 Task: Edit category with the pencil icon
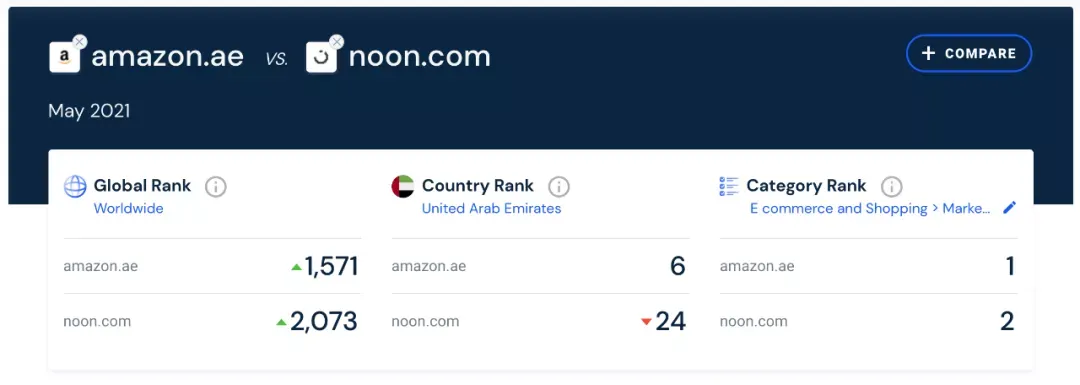pos(1009,208)
